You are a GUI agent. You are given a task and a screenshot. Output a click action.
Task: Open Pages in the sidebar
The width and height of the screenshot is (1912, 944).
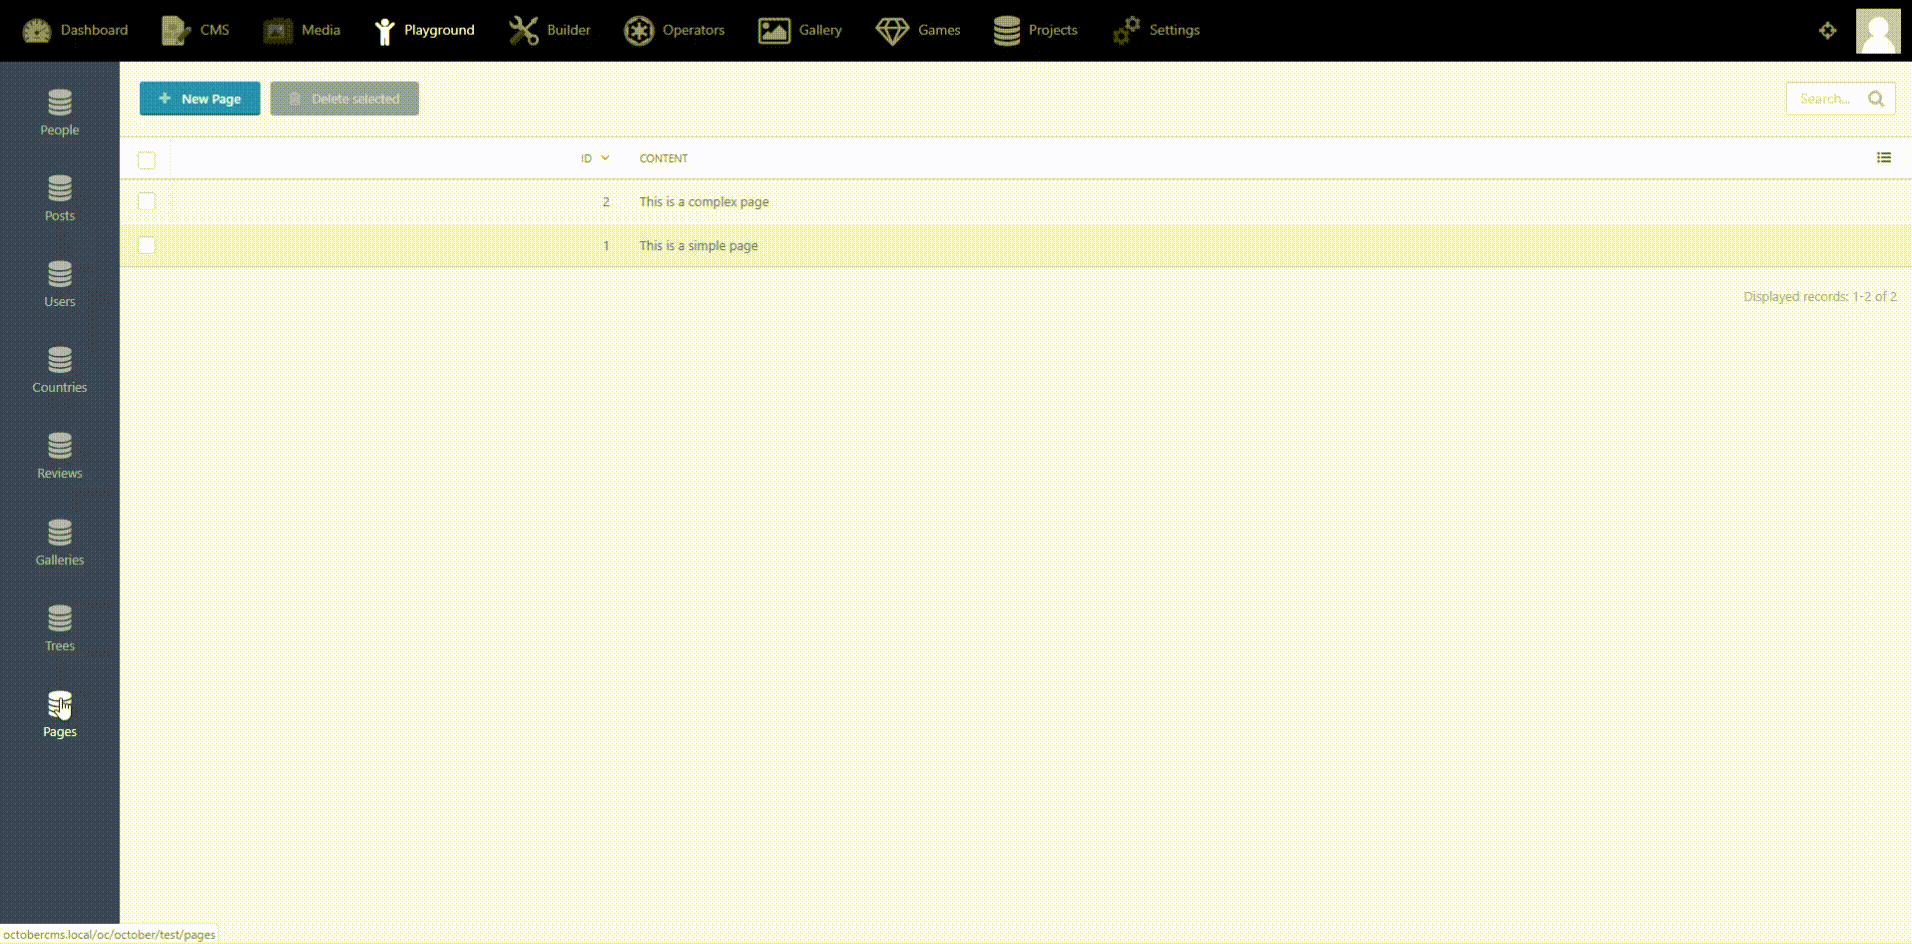coord(60,715)
